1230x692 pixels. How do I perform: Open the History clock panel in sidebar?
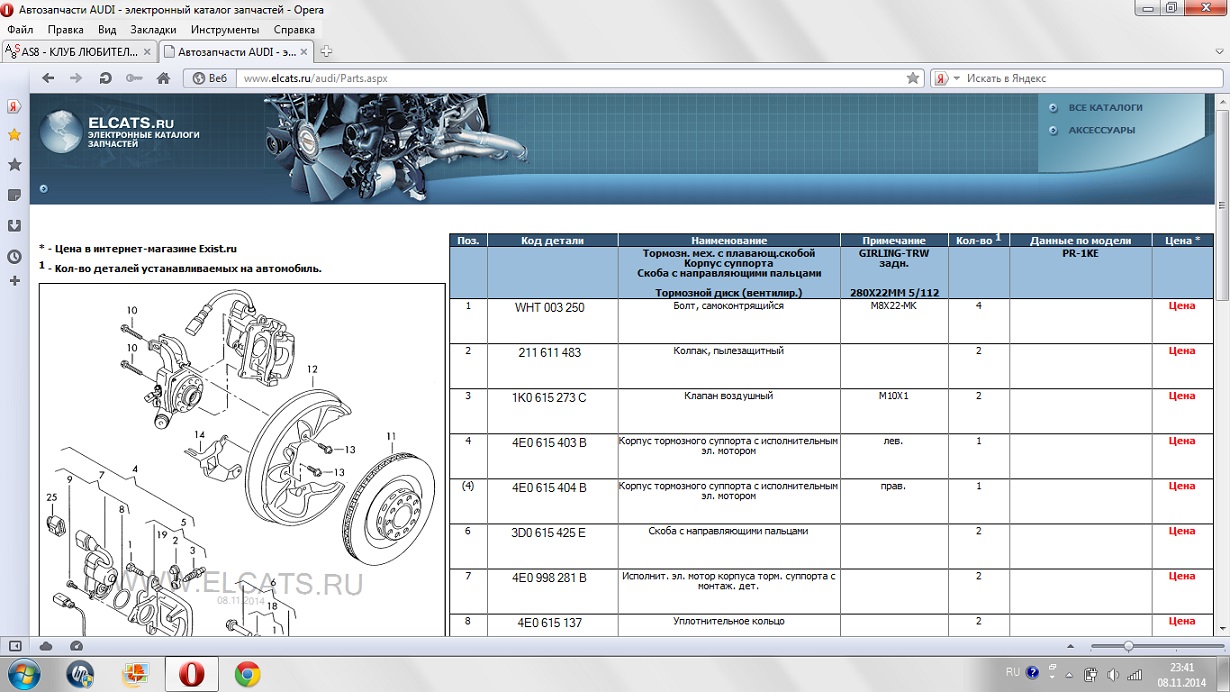click(x=14, y=256)
